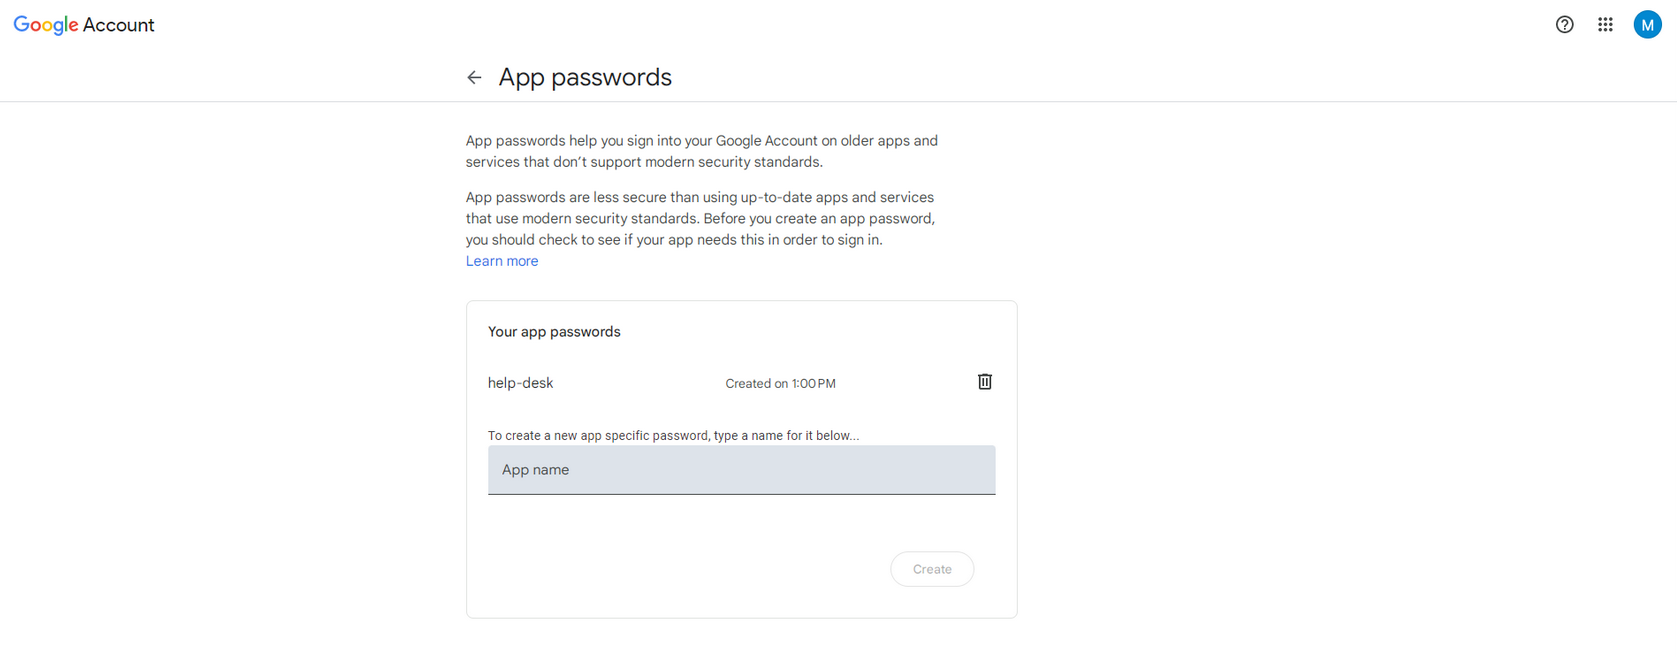The image size is (1677, 657).
Task: Select the help-desk password entry name
Action: pos(520,383)
